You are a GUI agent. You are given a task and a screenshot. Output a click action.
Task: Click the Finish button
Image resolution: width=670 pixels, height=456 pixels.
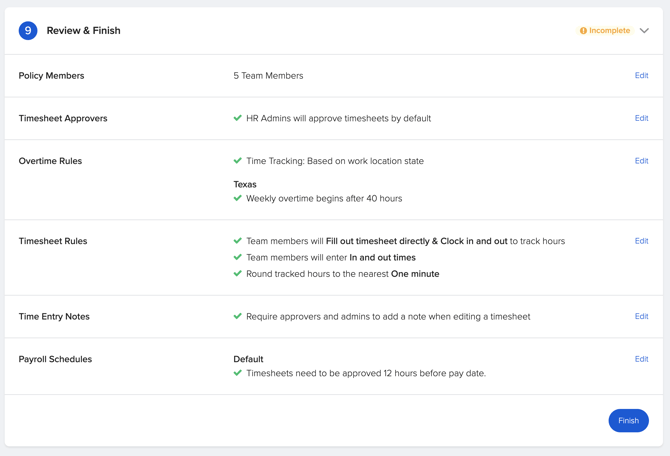(x=628, y=420)
